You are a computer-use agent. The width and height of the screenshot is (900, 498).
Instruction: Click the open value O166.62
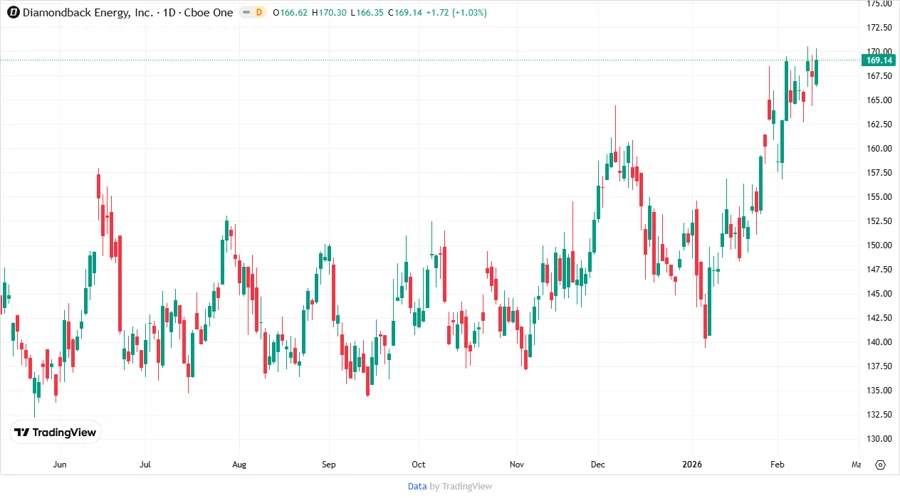(x=290, y=12)
